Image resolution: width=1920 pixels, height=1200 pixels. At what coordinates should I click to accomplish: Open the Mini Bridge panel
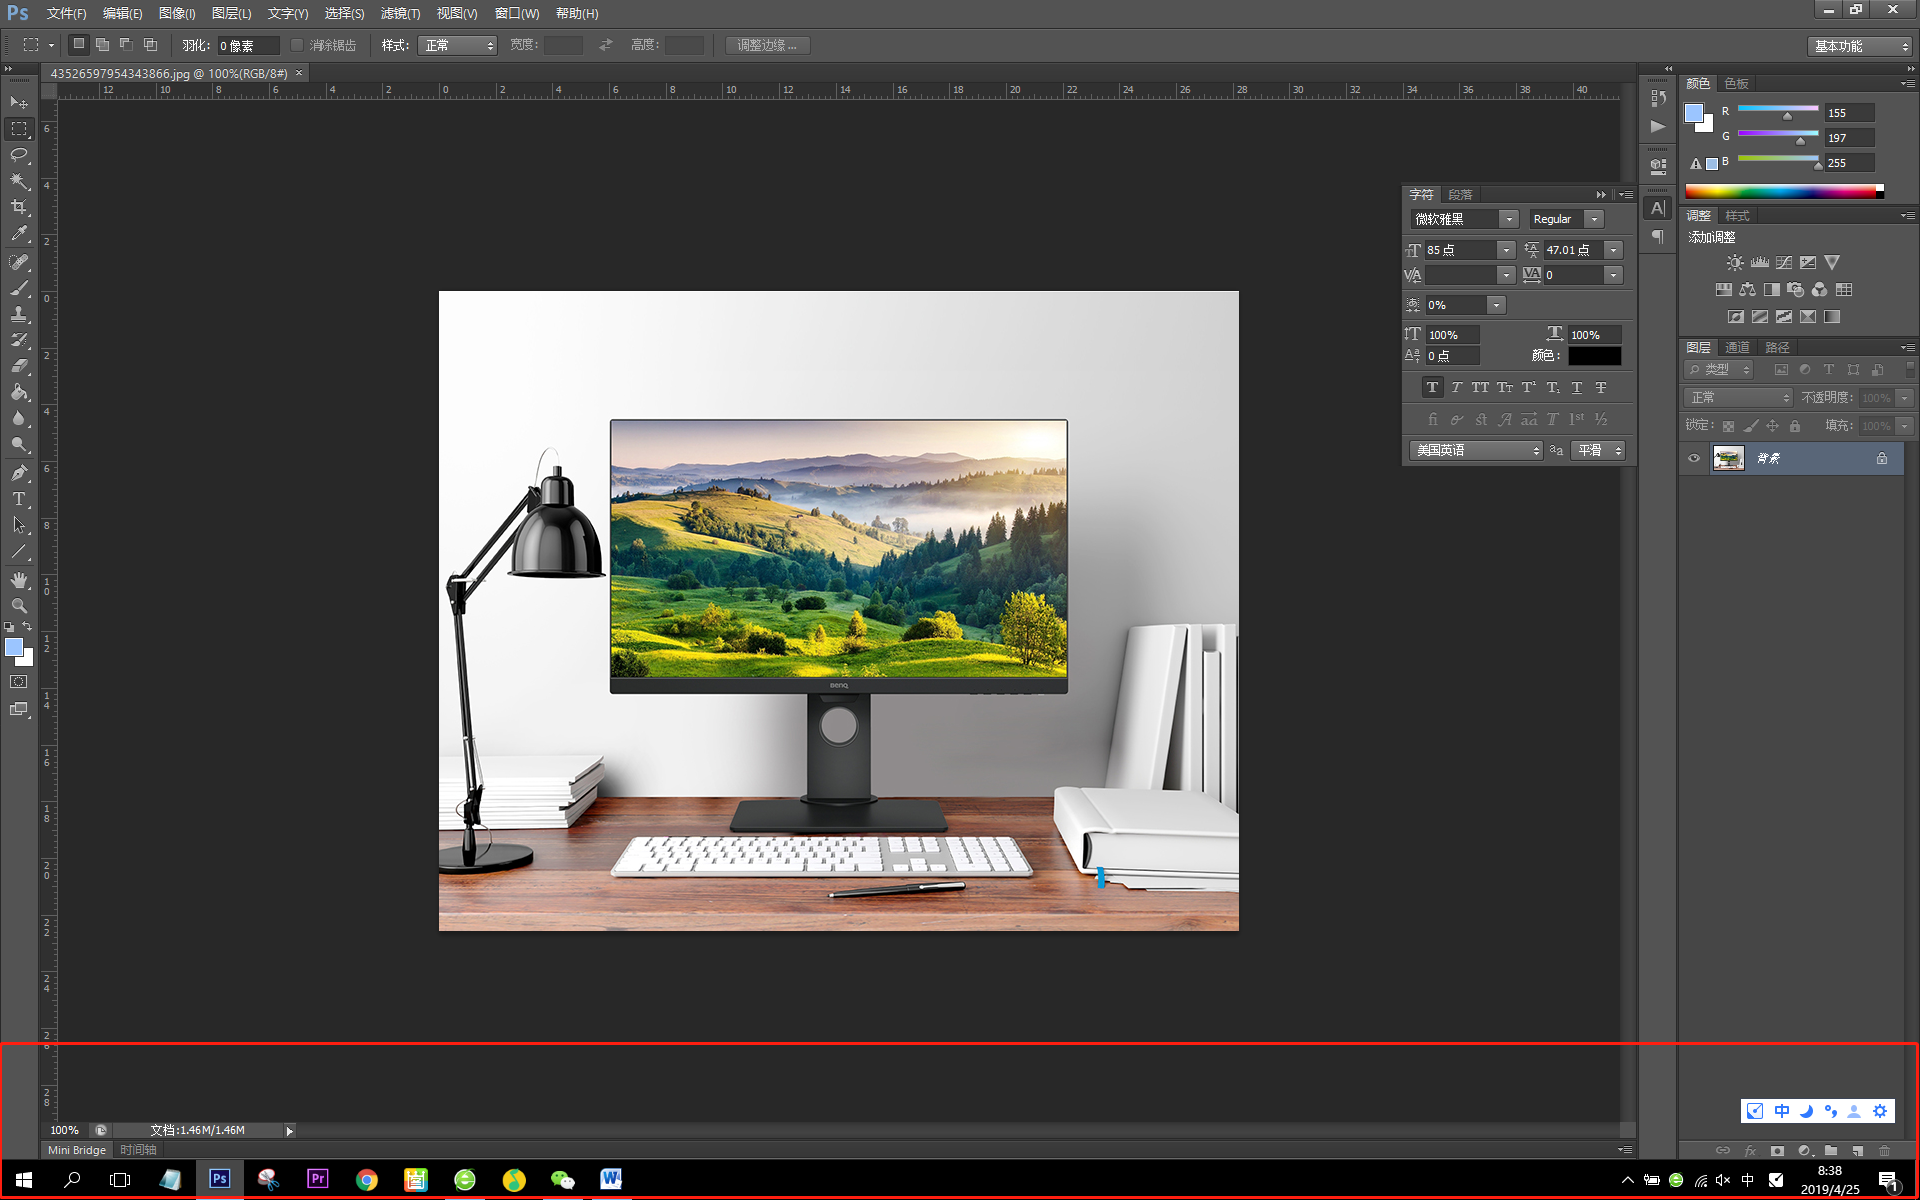coord(77,1150)
